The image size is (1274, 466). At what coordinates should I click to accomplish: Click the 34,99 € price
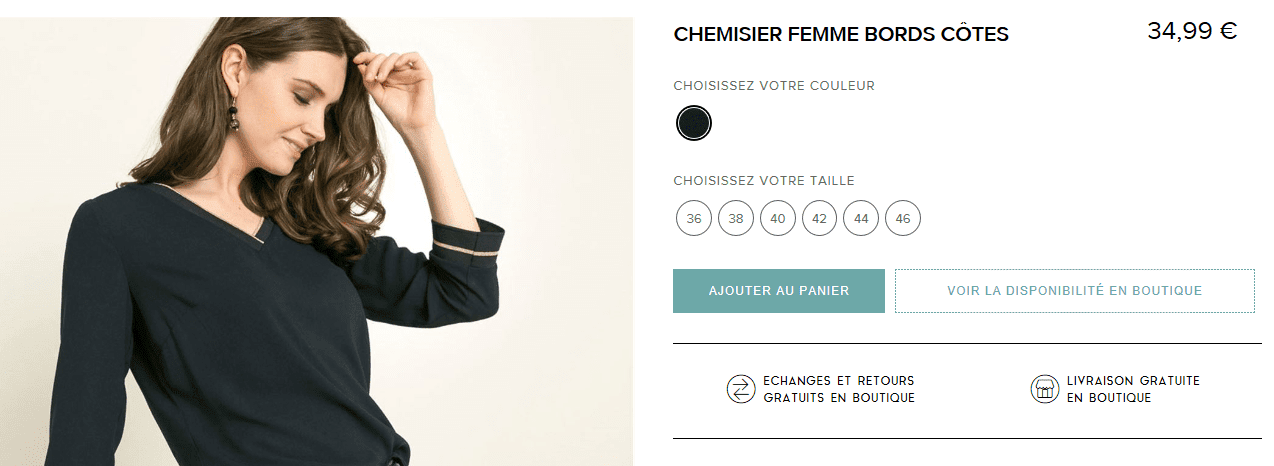pyautogui.click(x=1192, y=31)
